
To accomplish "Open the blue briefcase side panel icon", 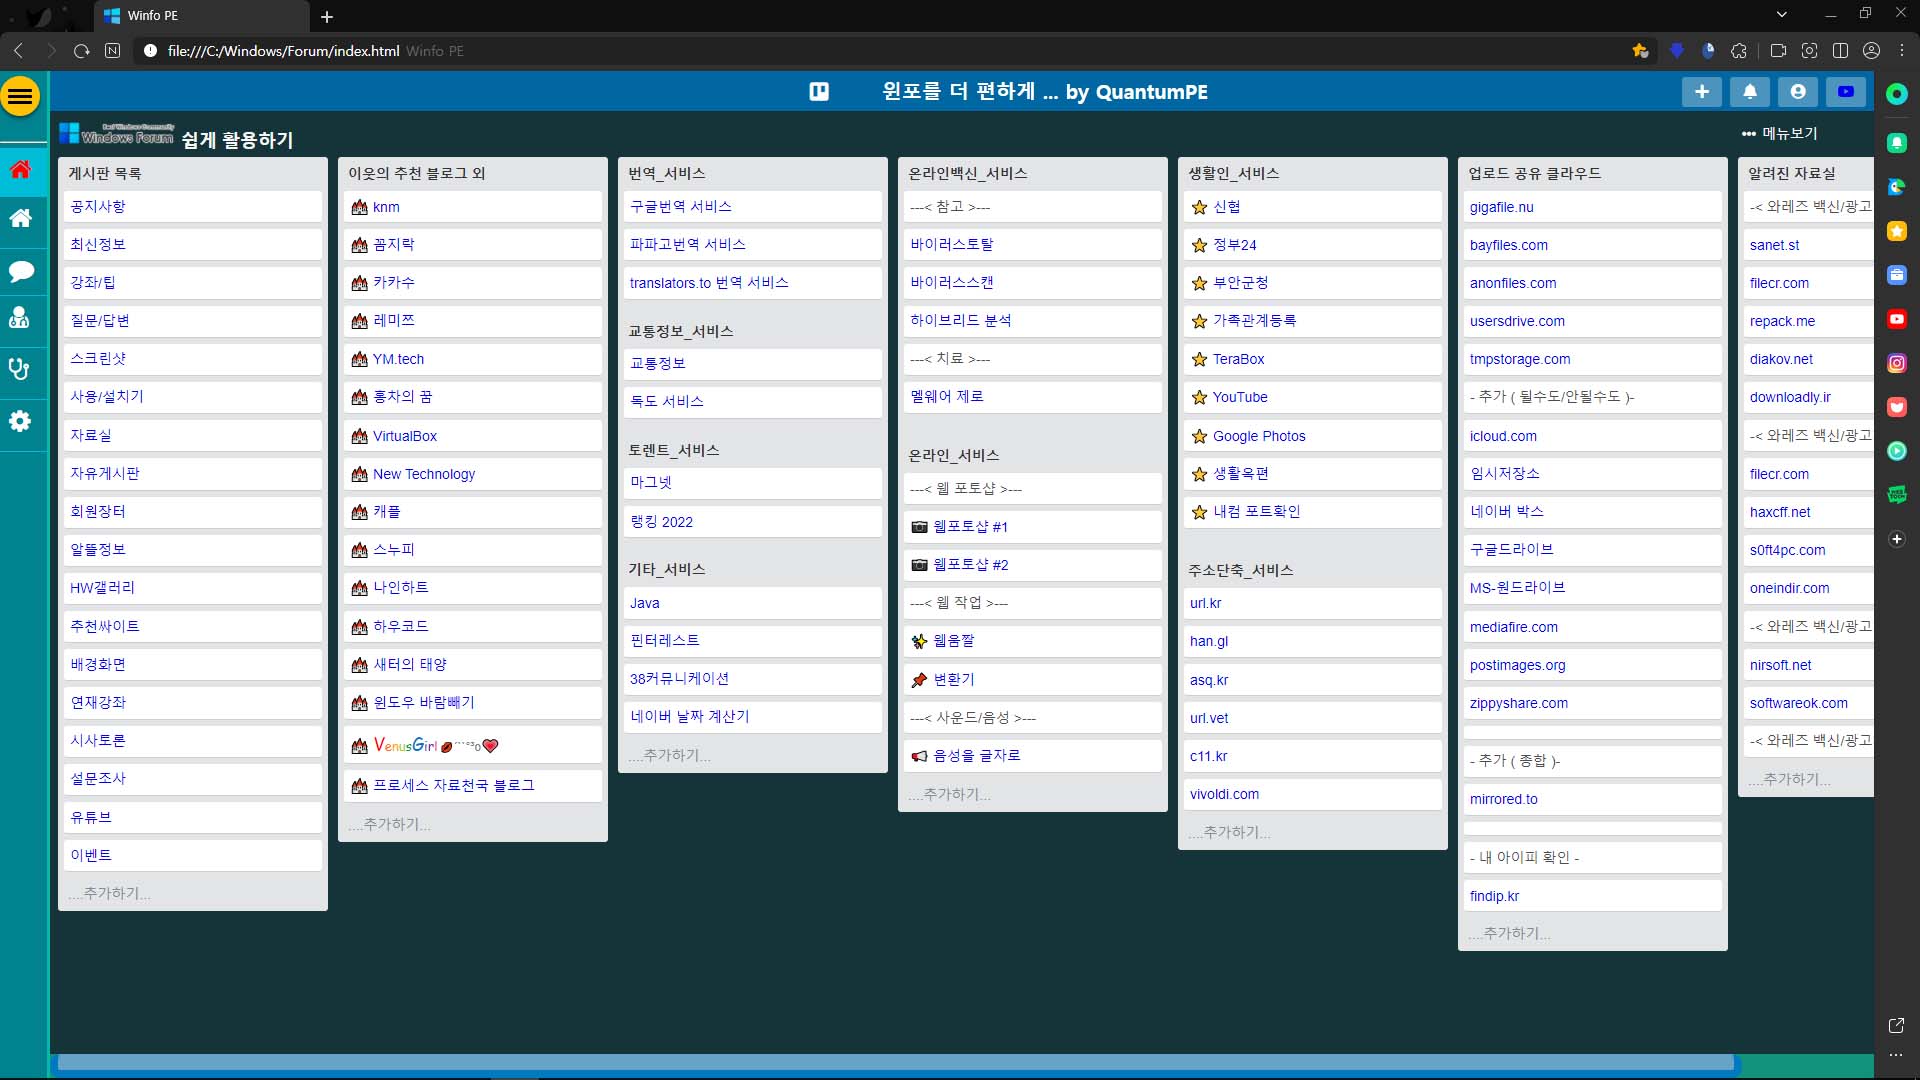I will tap(1897, 275).
